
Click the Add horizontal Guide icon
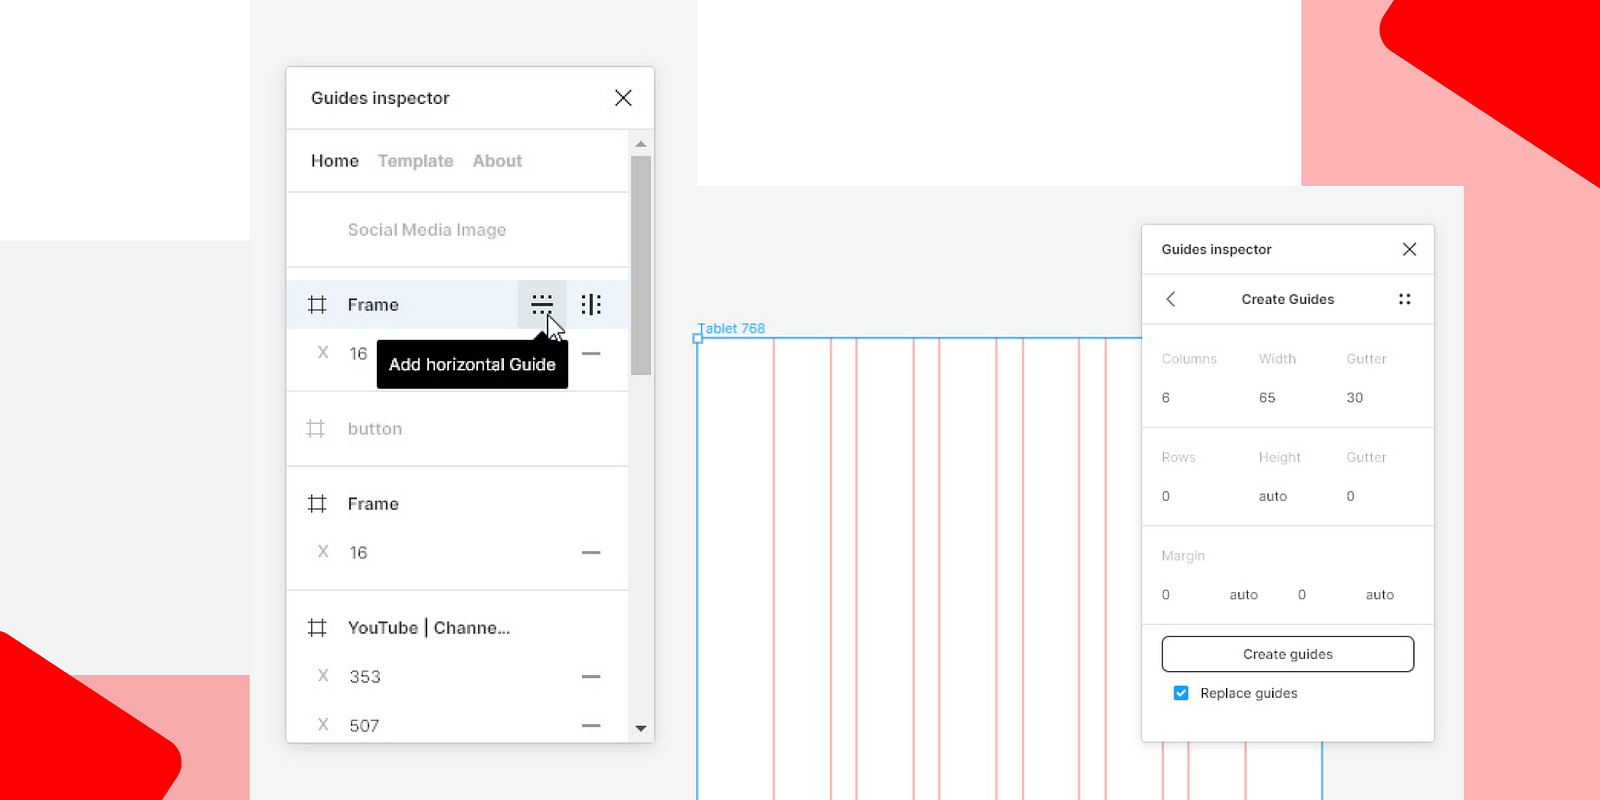coord(542,304)
